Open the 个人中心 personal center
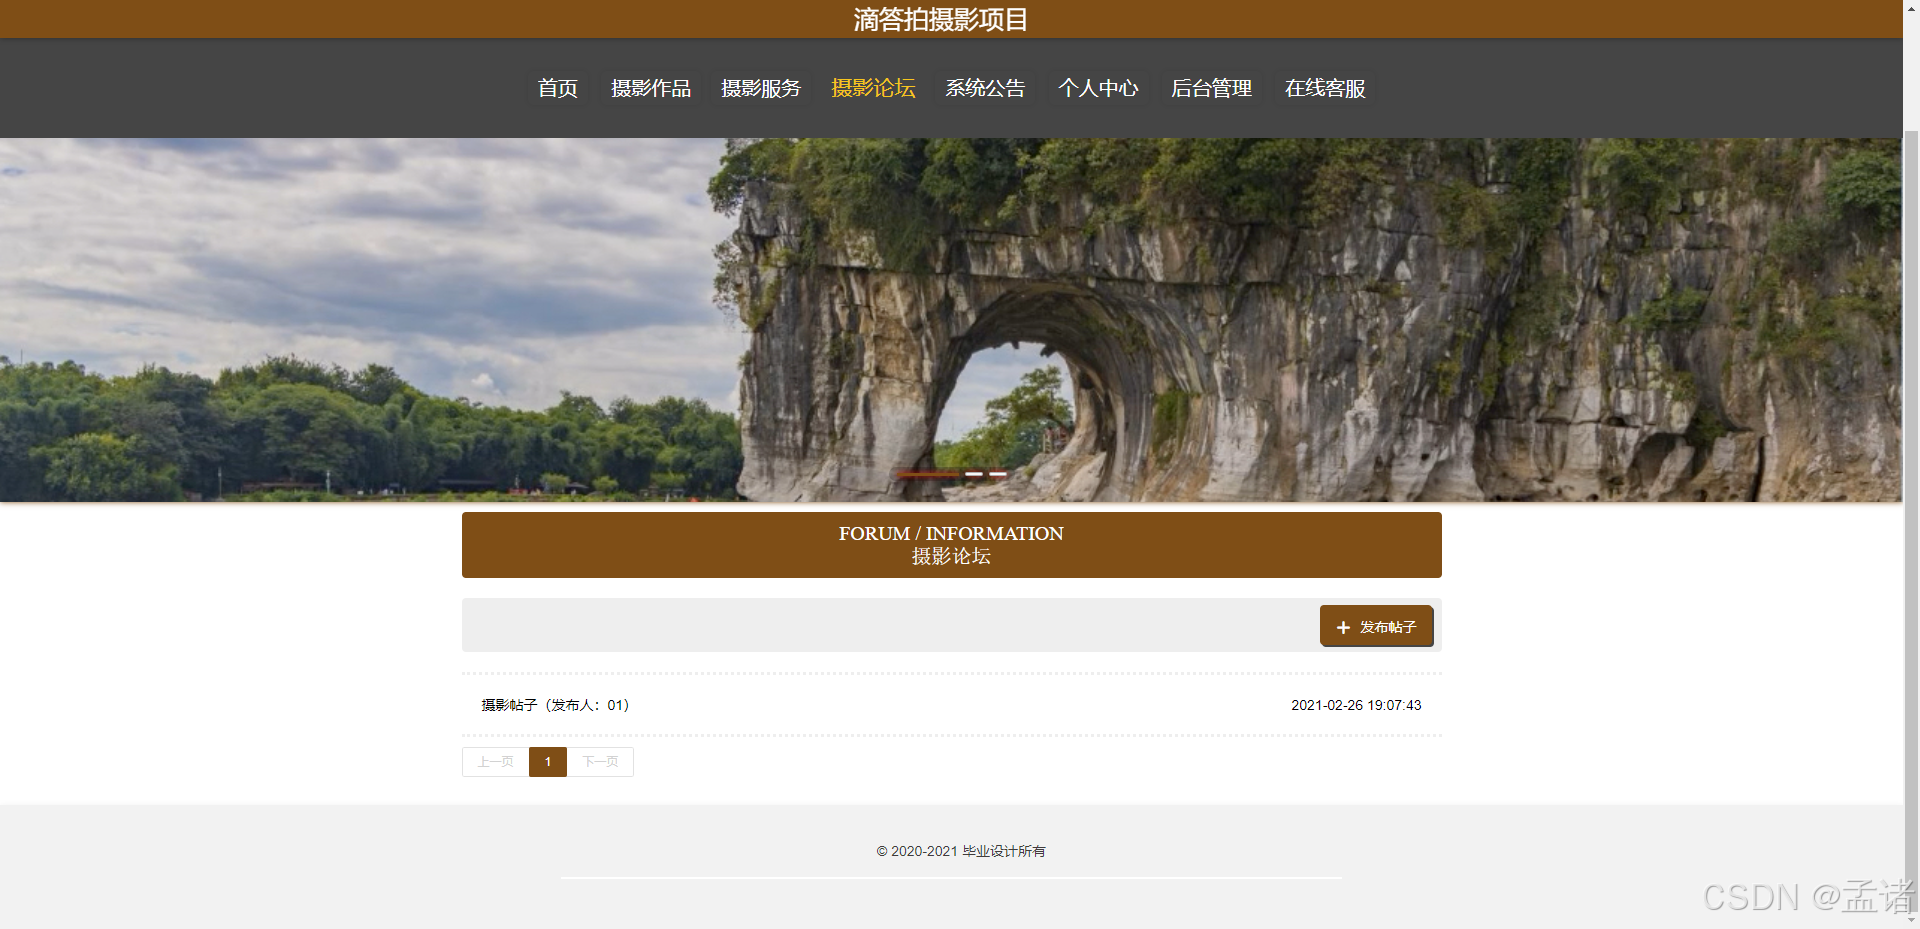This screenshot has width=1920, height=929. 1098,88
